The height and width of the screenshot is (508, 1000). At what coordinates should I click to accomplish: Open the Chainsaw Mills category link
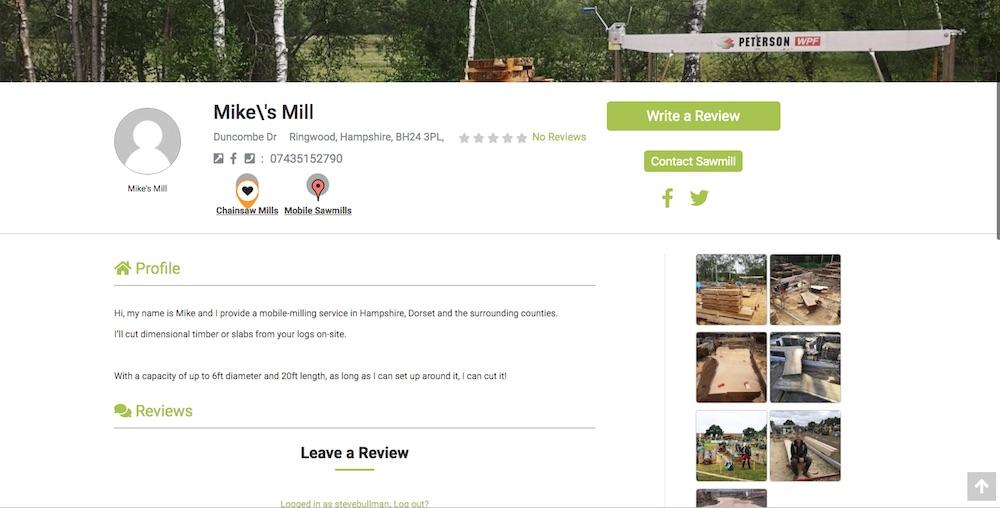click(x=247, y=210)
